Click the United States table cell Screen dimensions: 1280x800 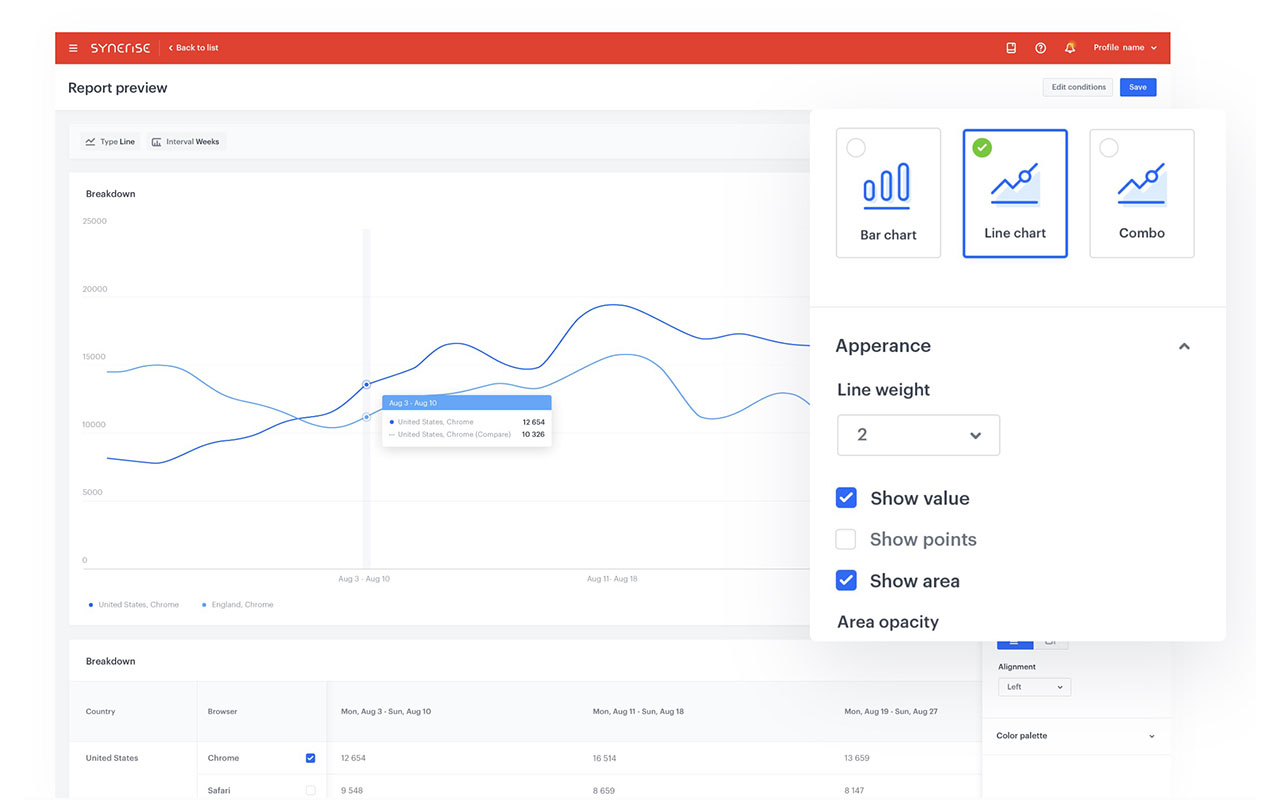pyautogui.click(x=112, y=758)
